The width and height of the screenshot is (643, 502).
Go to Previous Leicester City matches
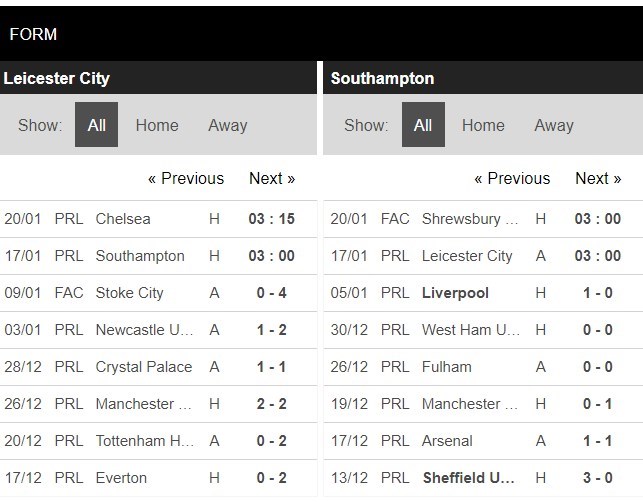pyautogui.click(x=186, y=178)
